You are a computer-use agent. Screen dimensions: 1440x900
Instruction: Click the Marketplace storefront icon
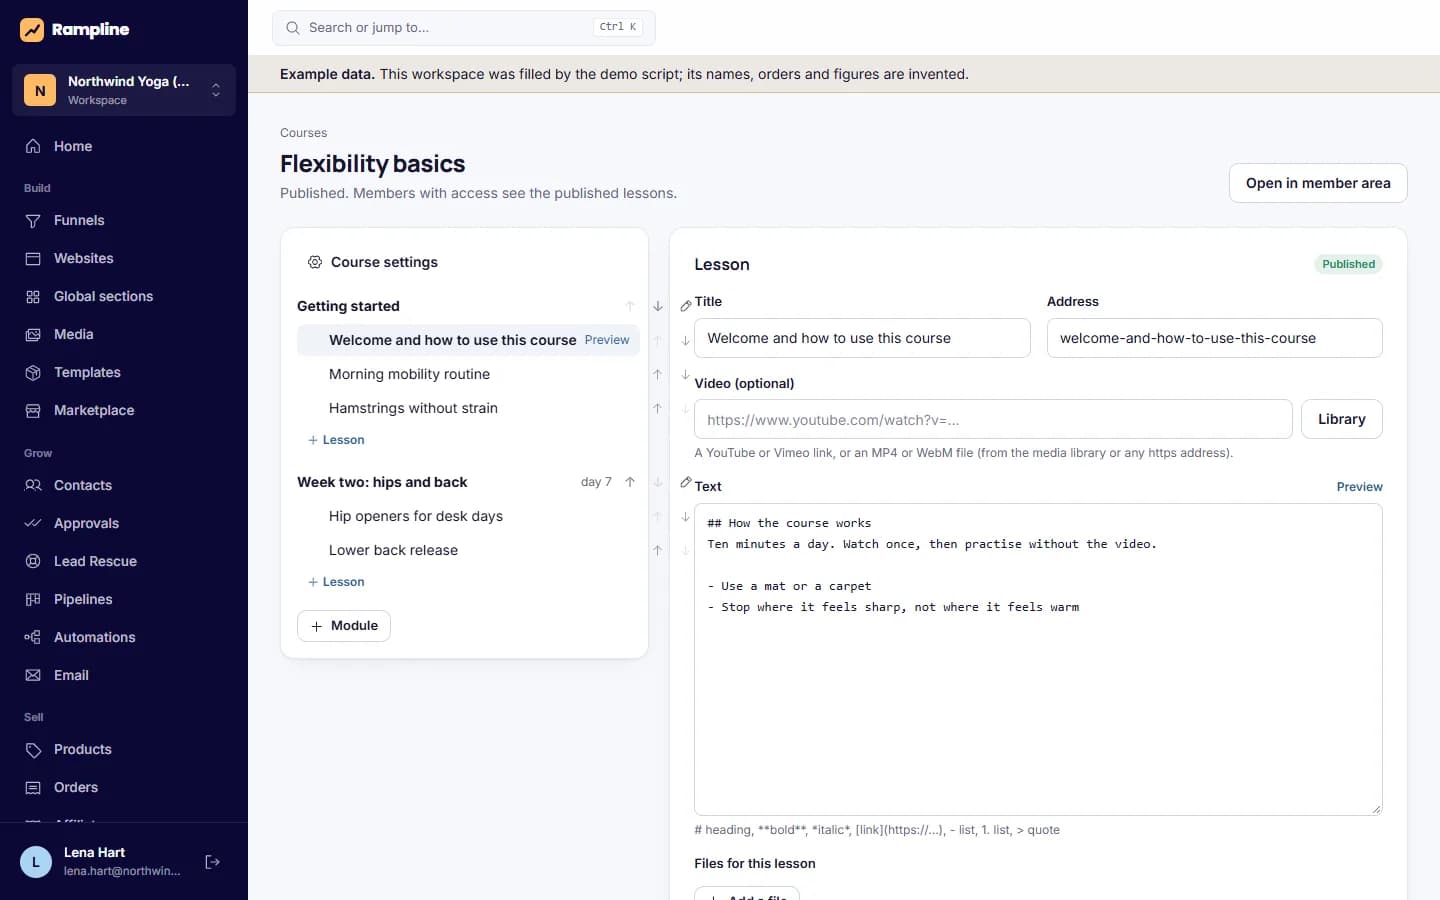(x=33, y=410)
